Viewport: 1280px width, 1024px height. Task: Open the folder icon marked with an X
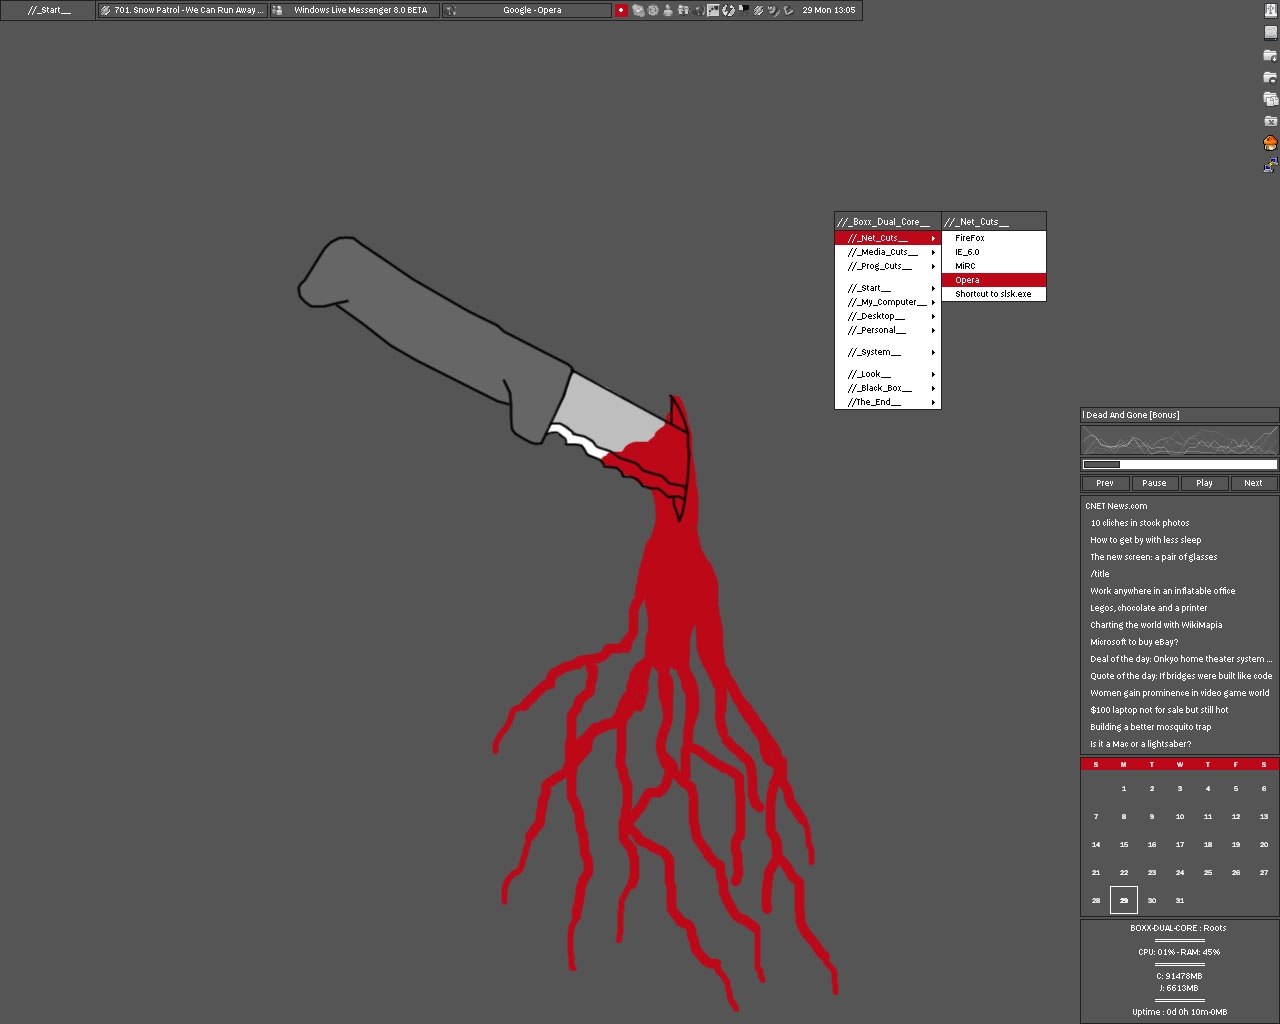point(1270,121)
